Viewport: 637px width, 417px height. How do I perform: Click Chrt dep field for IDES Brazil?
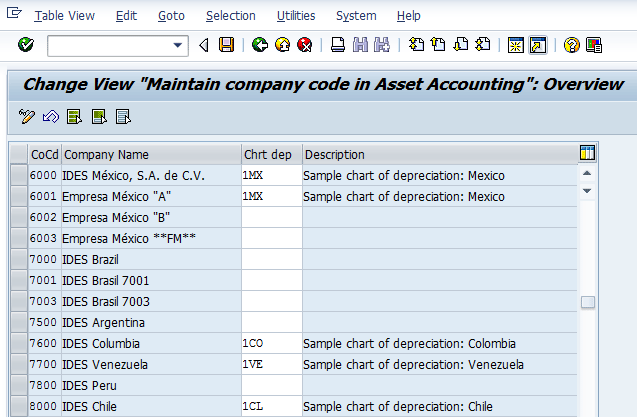point(271,260)
